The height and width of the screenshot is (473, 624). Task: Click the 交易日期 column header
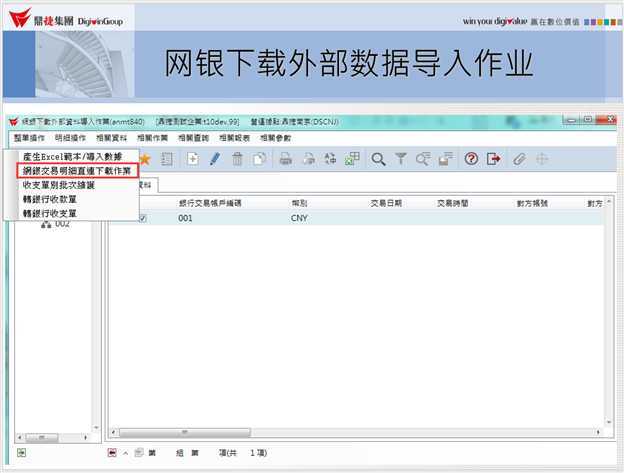[386, 203]
